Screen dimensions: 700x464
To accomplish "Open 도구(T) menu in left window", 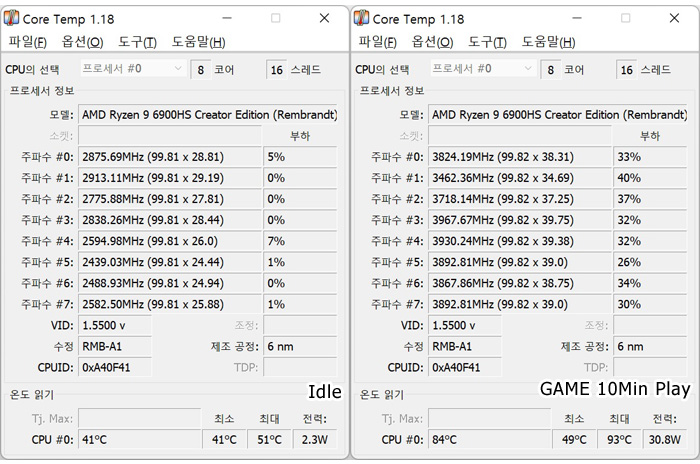I will 137,42.
